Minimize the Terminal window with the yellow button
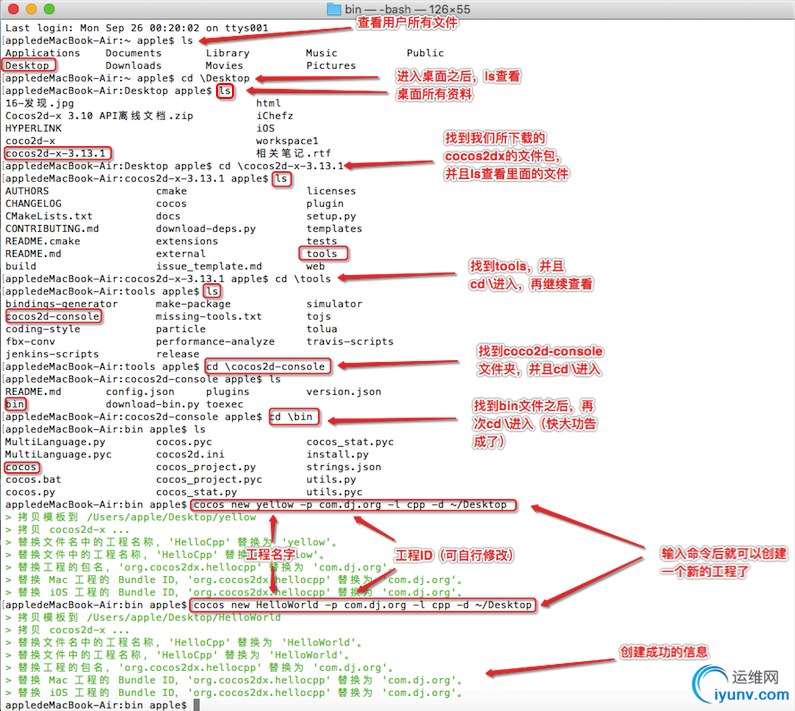 31,9
